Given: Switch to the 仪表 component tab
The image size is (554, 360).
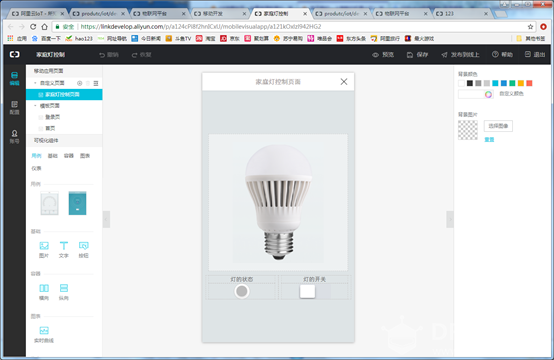Looking at the screenshot, I should pyautogui.click(x=36, y=168).
